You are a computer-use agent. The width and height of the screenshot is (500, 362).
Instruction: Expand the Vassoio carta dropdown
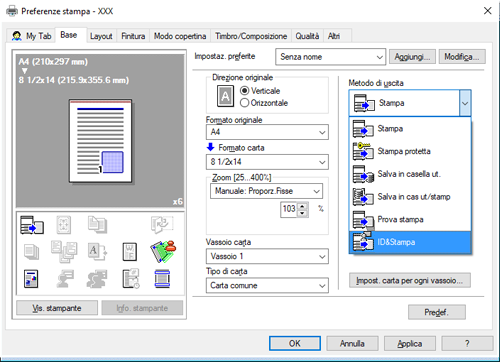(x=267, y=256)
